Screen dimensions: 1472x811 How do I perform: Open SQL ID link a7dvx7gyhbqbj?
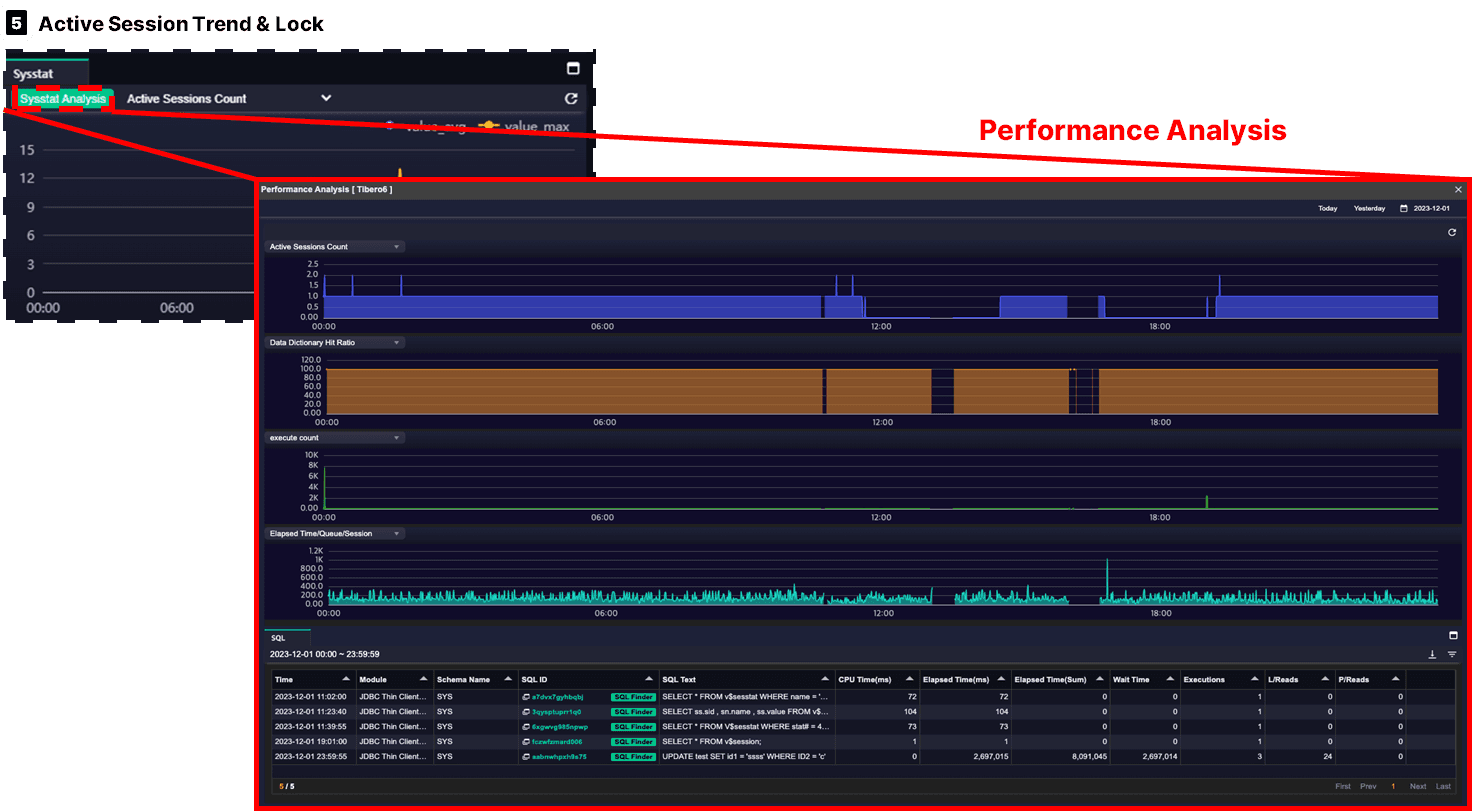557,696
